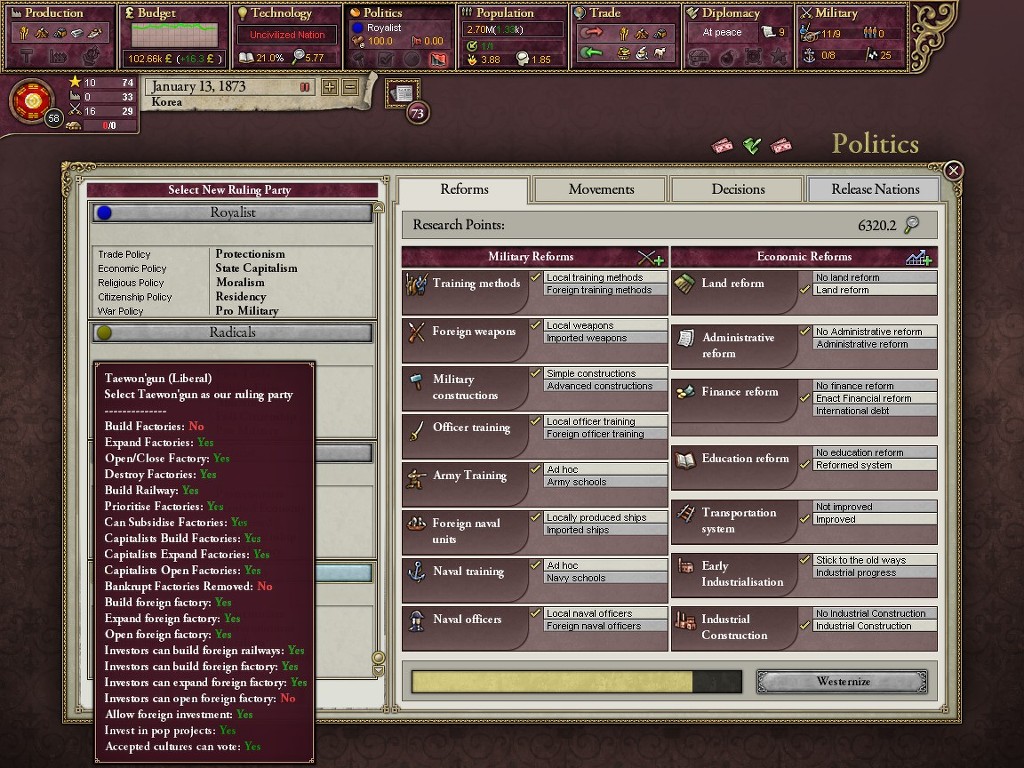Select Administrative reform option
Image resolution: width=1024 pixels, height=768 pixels.
[874, 344]
